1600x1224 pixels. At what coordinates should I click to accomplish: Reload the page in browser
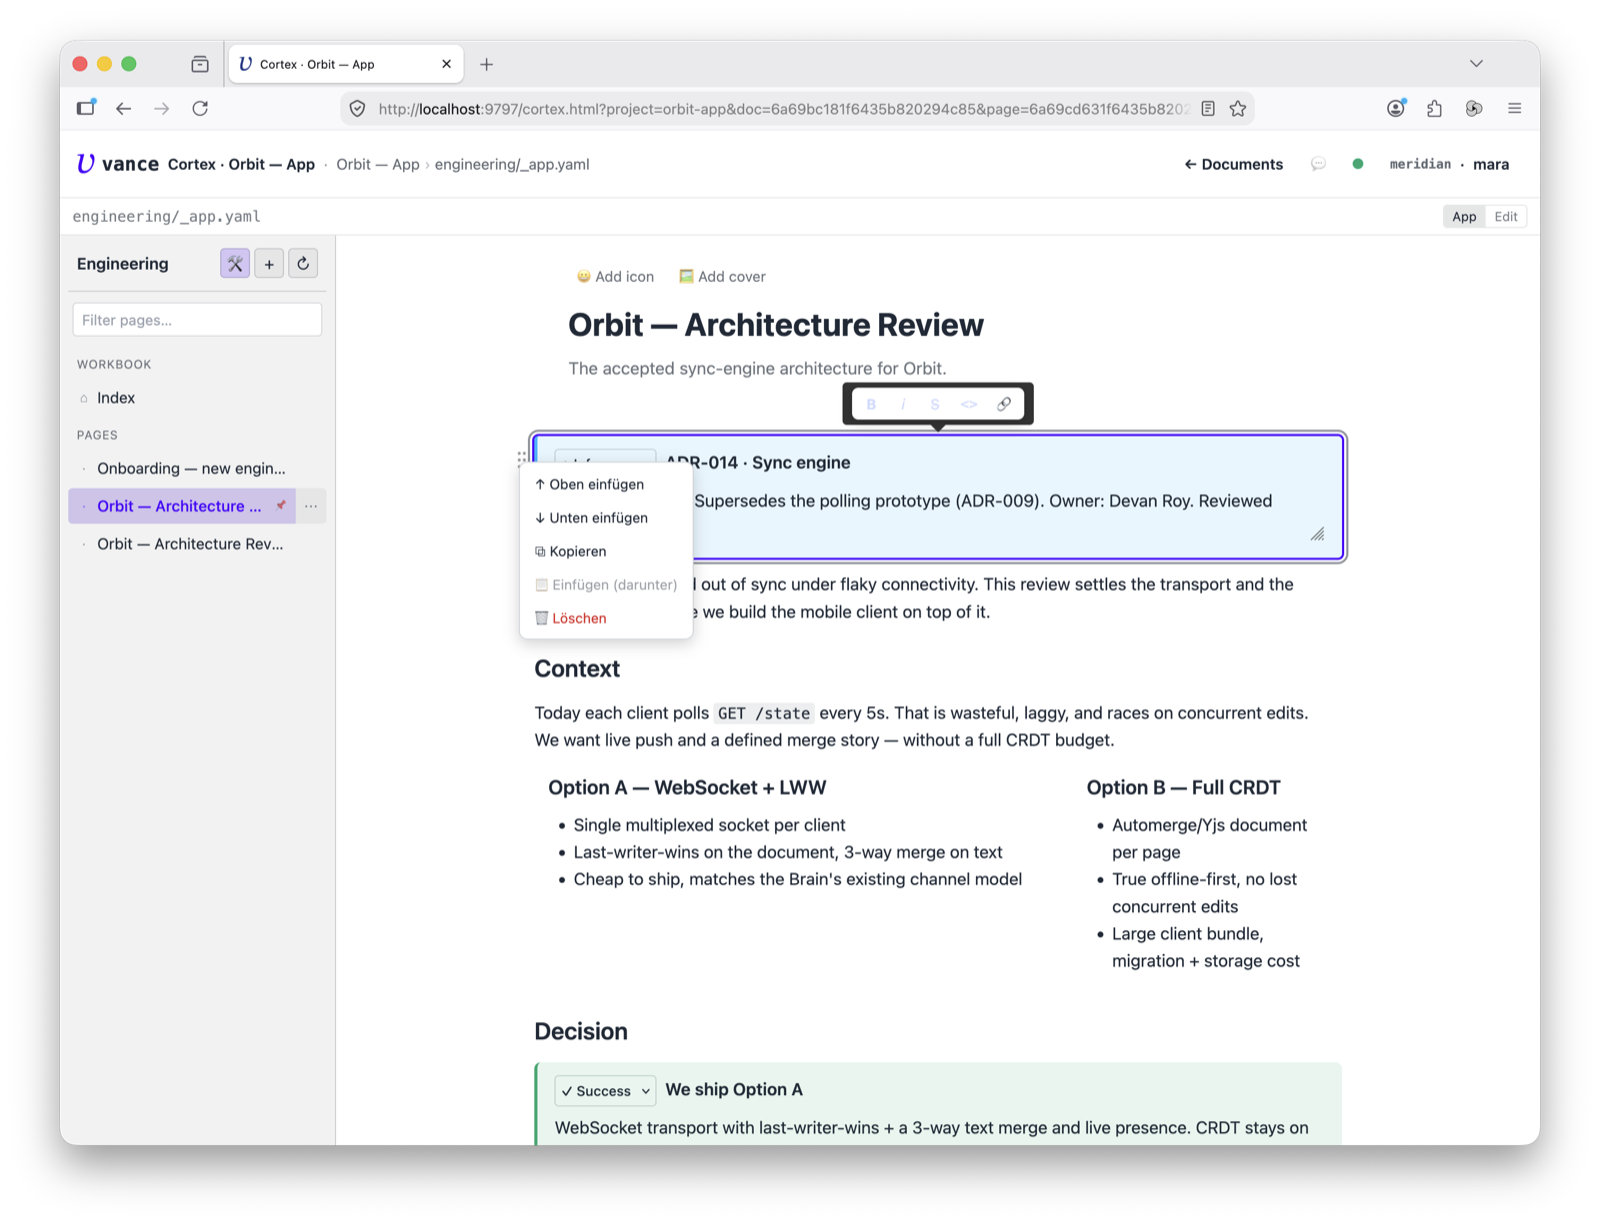tap(200, 109)
